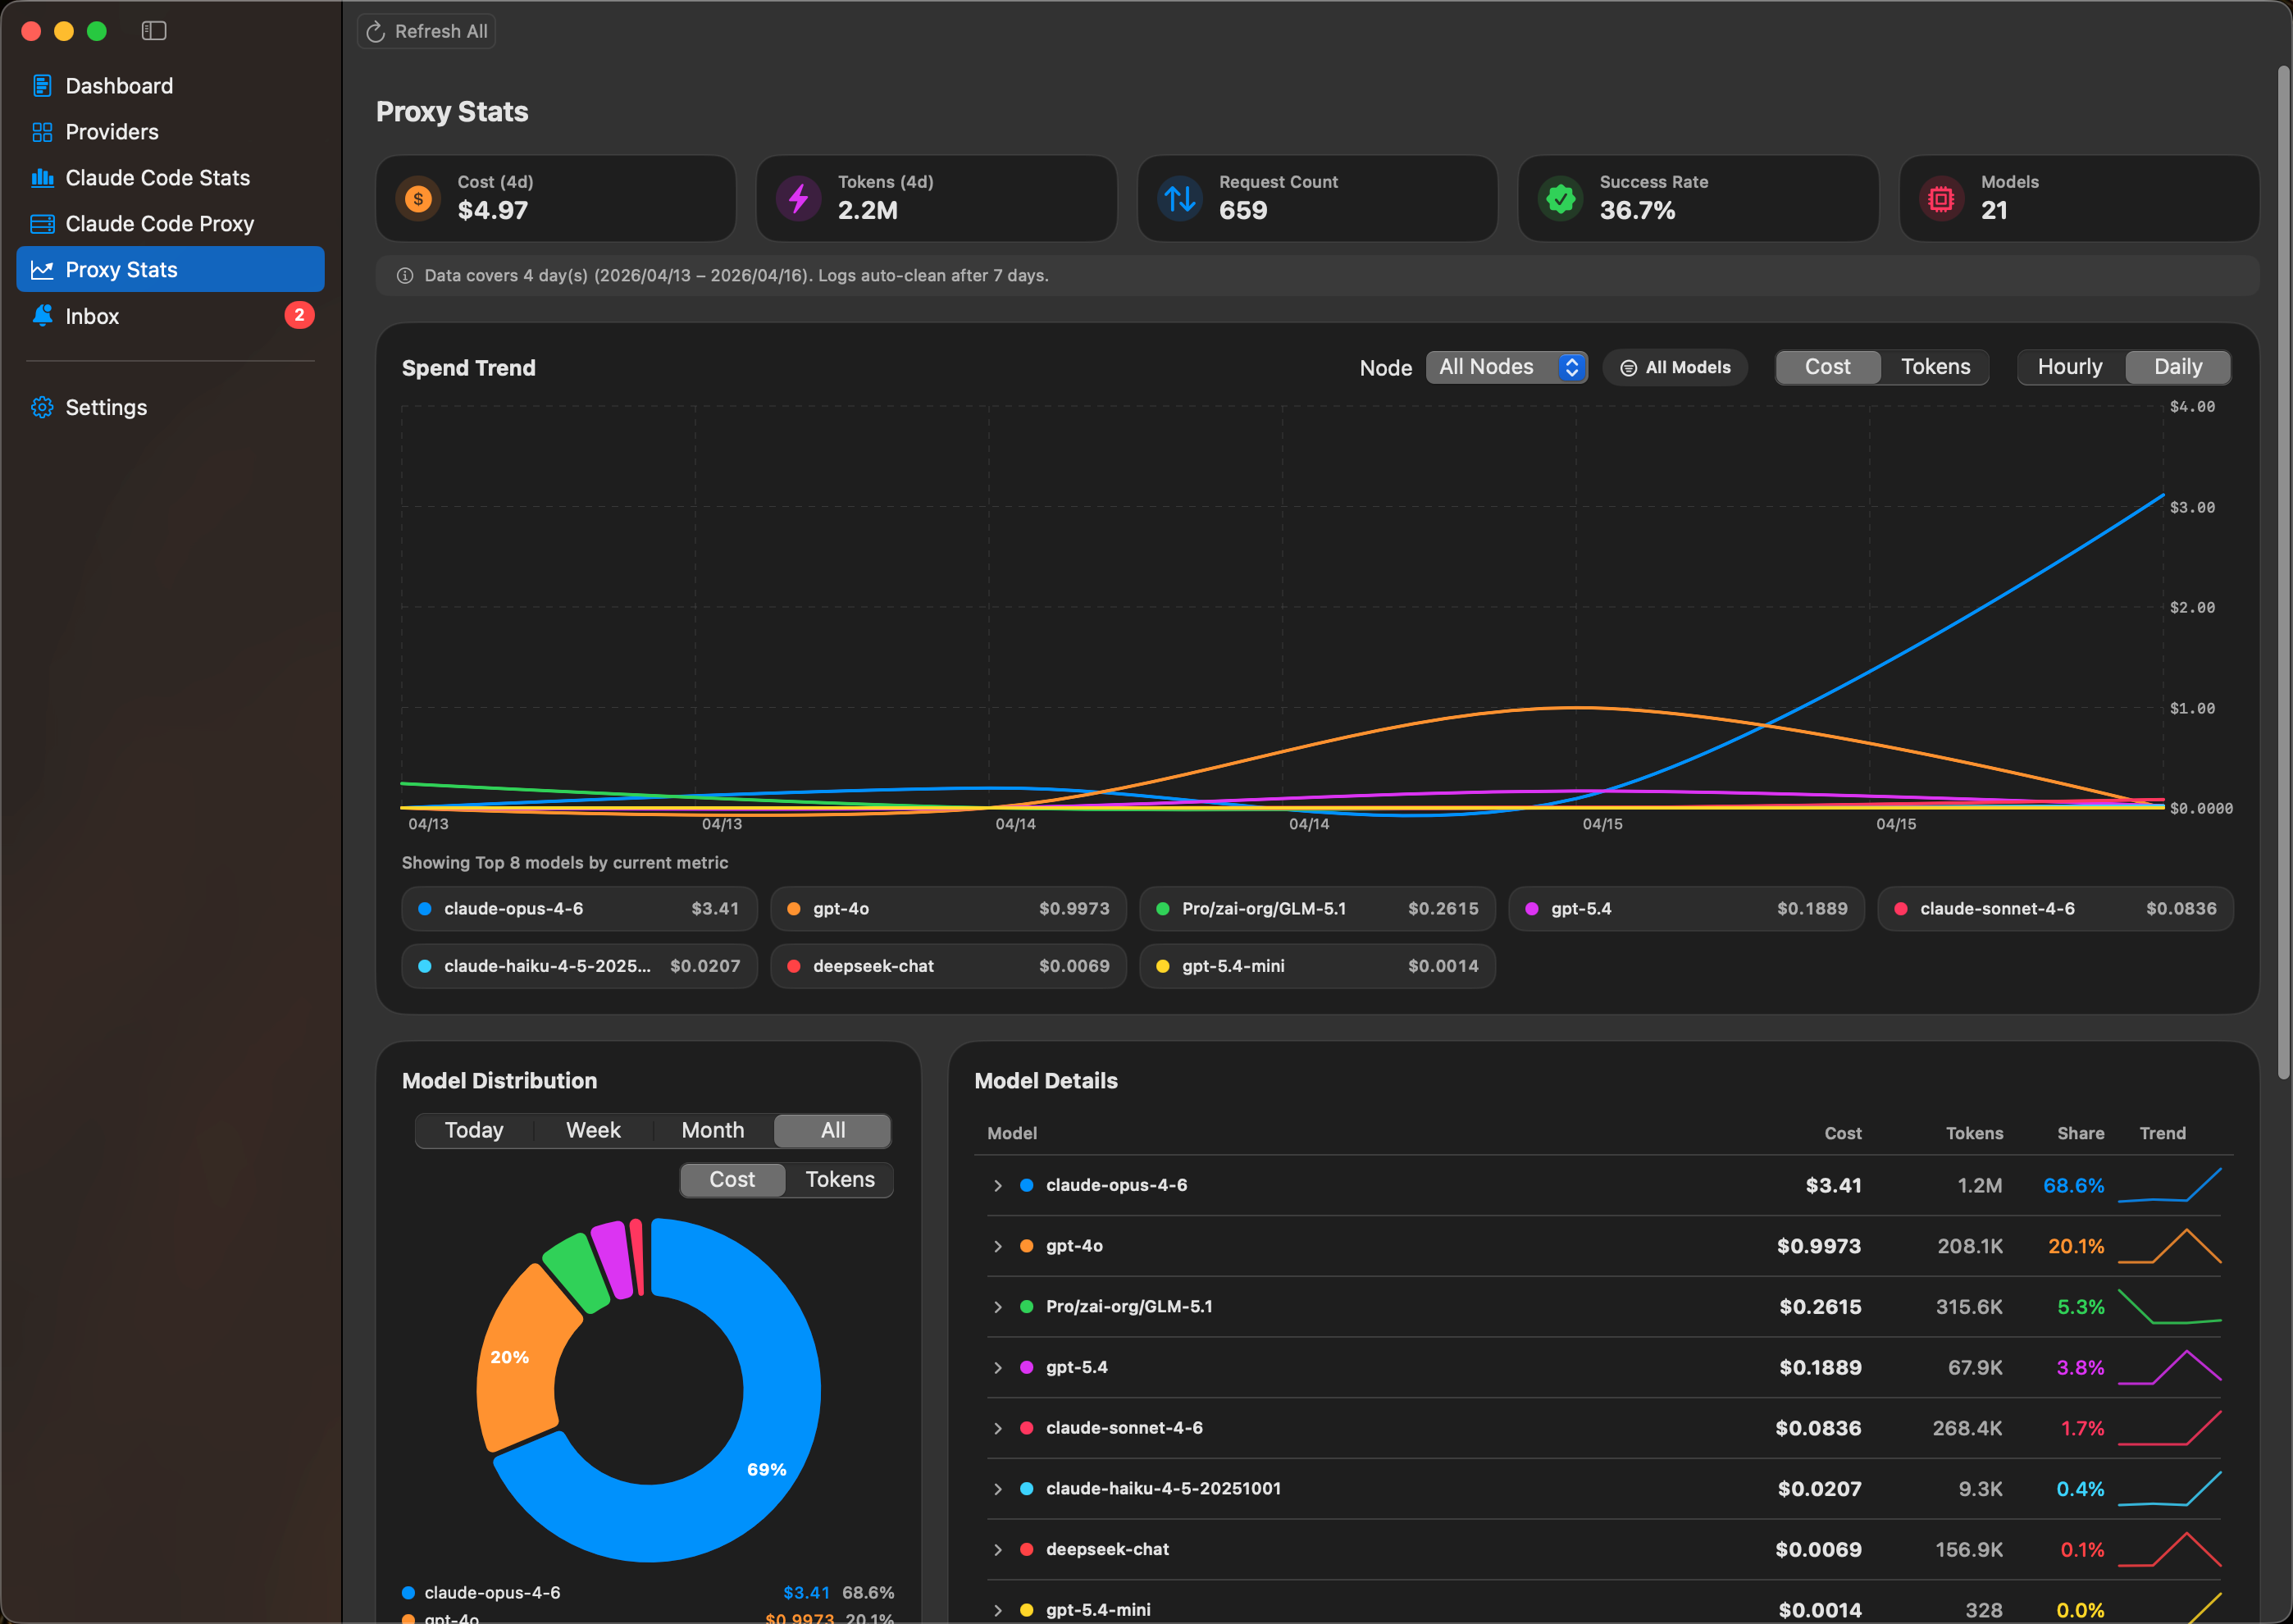2293x1624 pixels.
Task: Click the Success Rate shield icon
Action: [1560, 198]
